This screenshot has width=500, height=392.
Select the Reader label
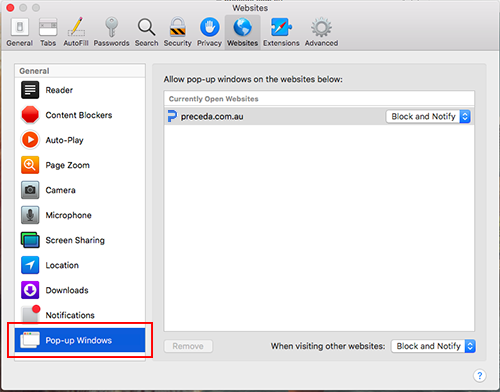59,90
